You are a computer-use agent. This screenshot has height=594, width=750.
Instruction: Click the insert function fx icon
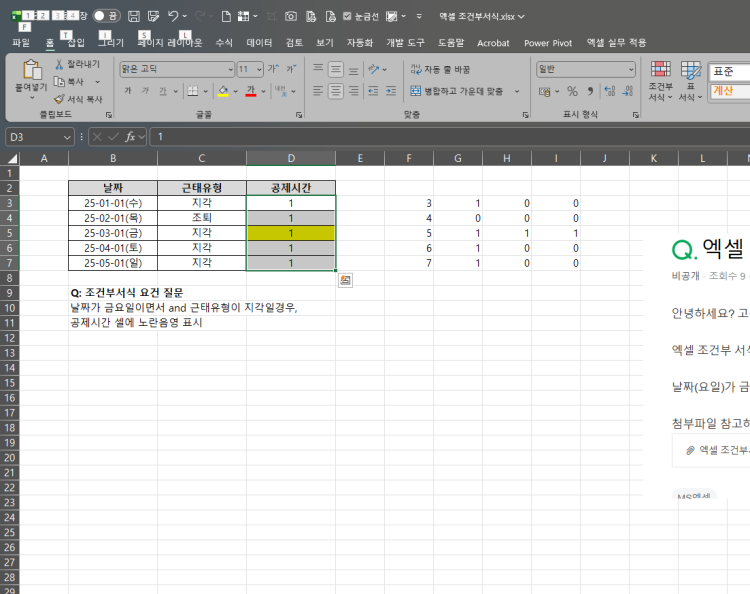(x=130, y=136)
